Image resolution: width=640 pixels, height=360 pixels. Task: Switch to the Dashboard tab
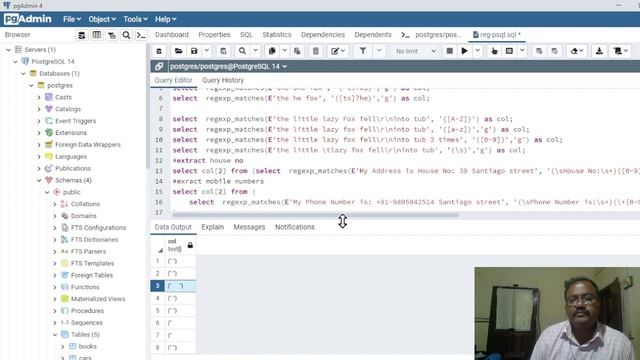[172, 35]
